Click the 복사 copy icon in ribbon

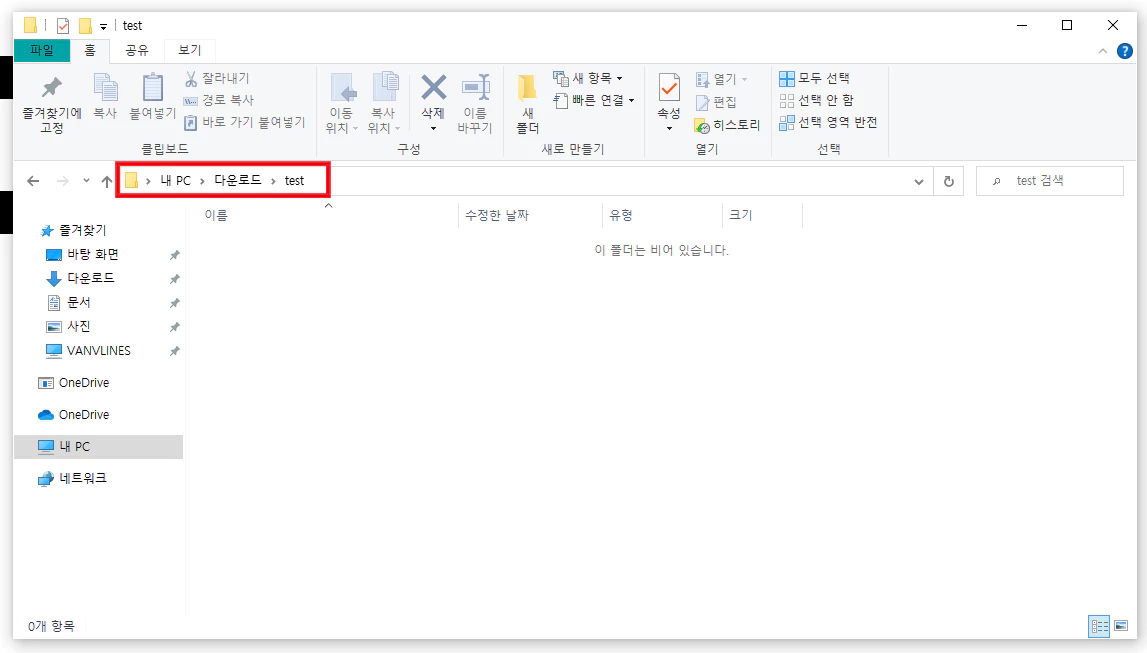pyautogui.click(x=105, y=87)
